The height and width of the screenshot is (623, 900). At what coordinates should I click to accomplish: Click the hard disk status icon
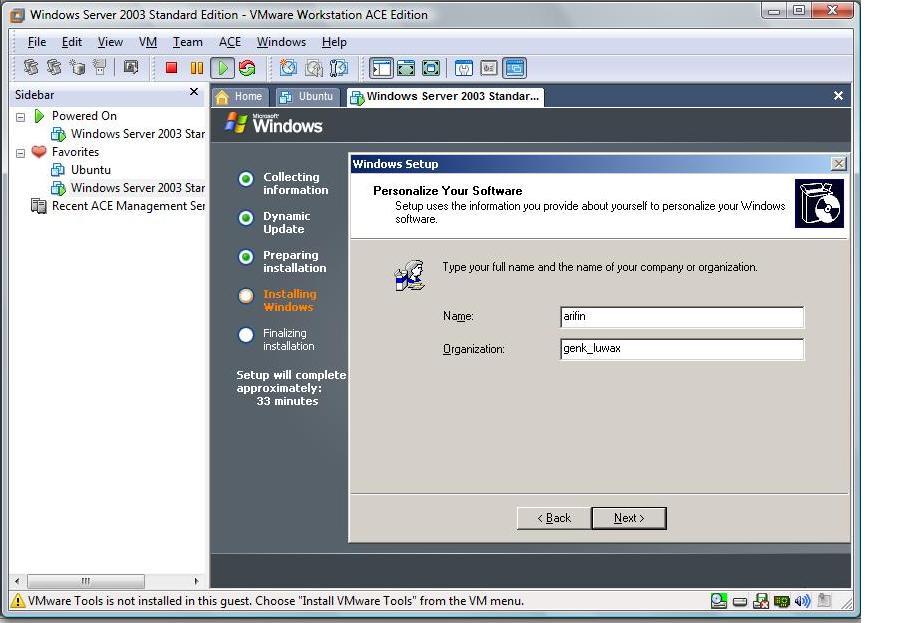pos(740,602)
